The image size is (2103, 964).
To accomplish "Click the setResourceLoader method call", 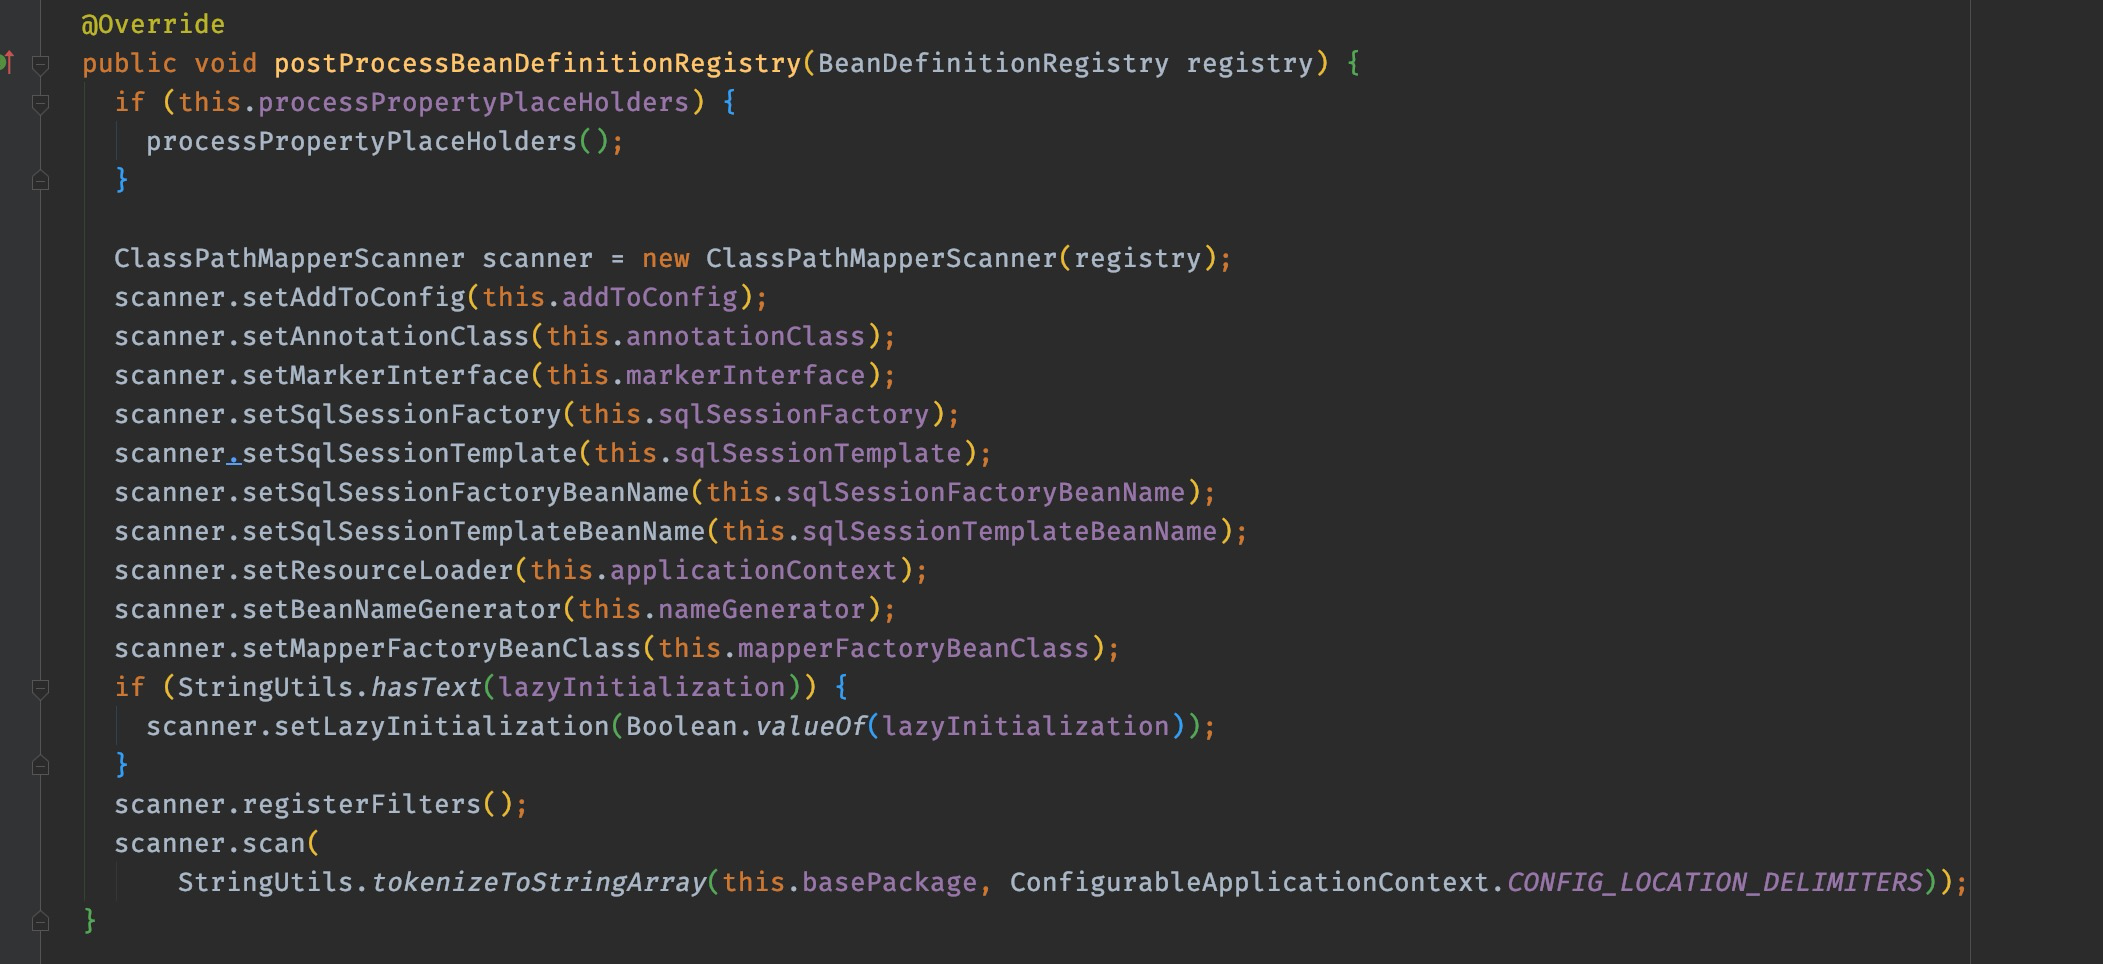I will (x=378, y=570).
